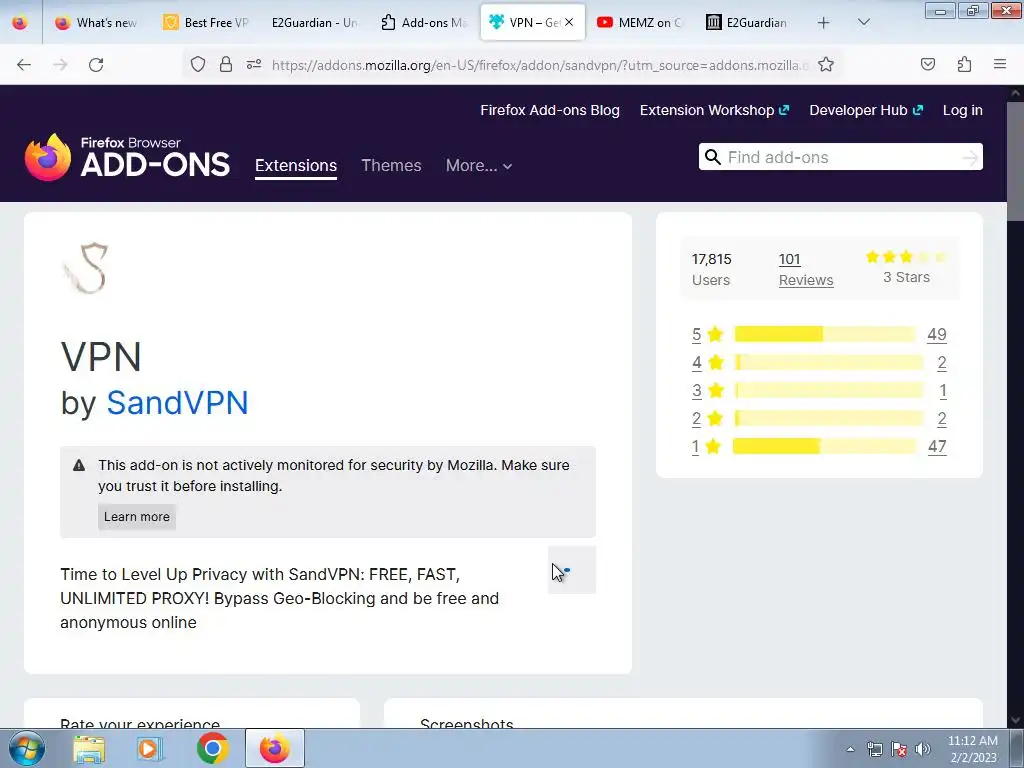Click the warning triangle icon in the notice

79,466
